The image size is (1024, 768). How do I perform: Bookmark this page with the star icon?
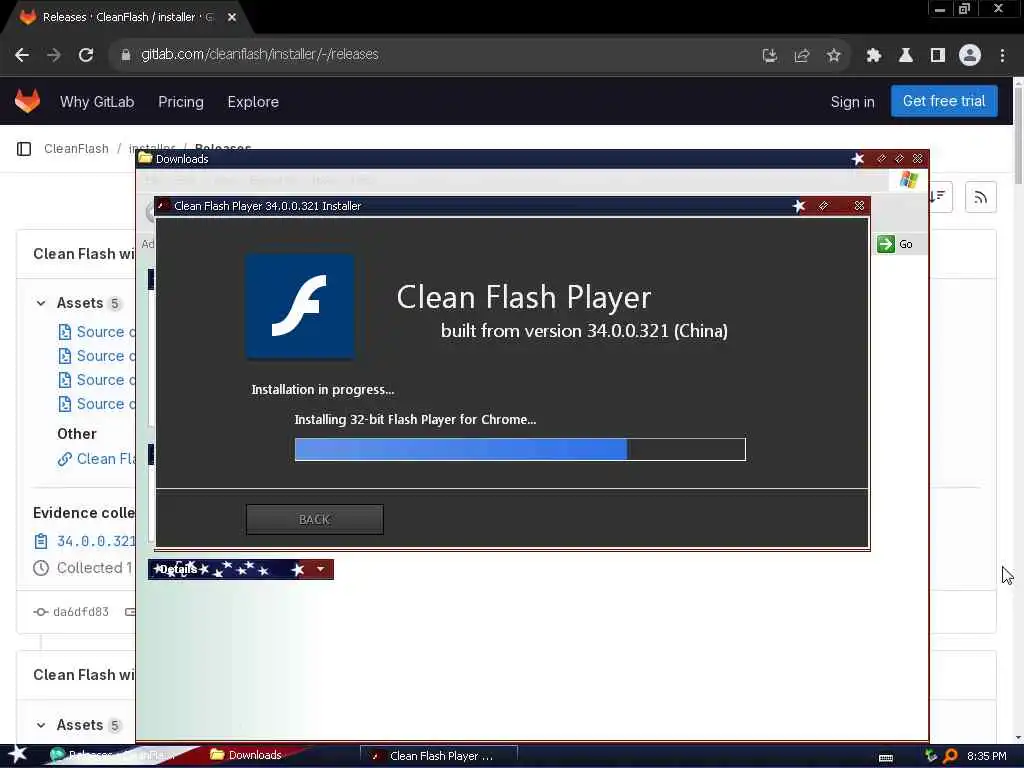click(x=833, y=56)
